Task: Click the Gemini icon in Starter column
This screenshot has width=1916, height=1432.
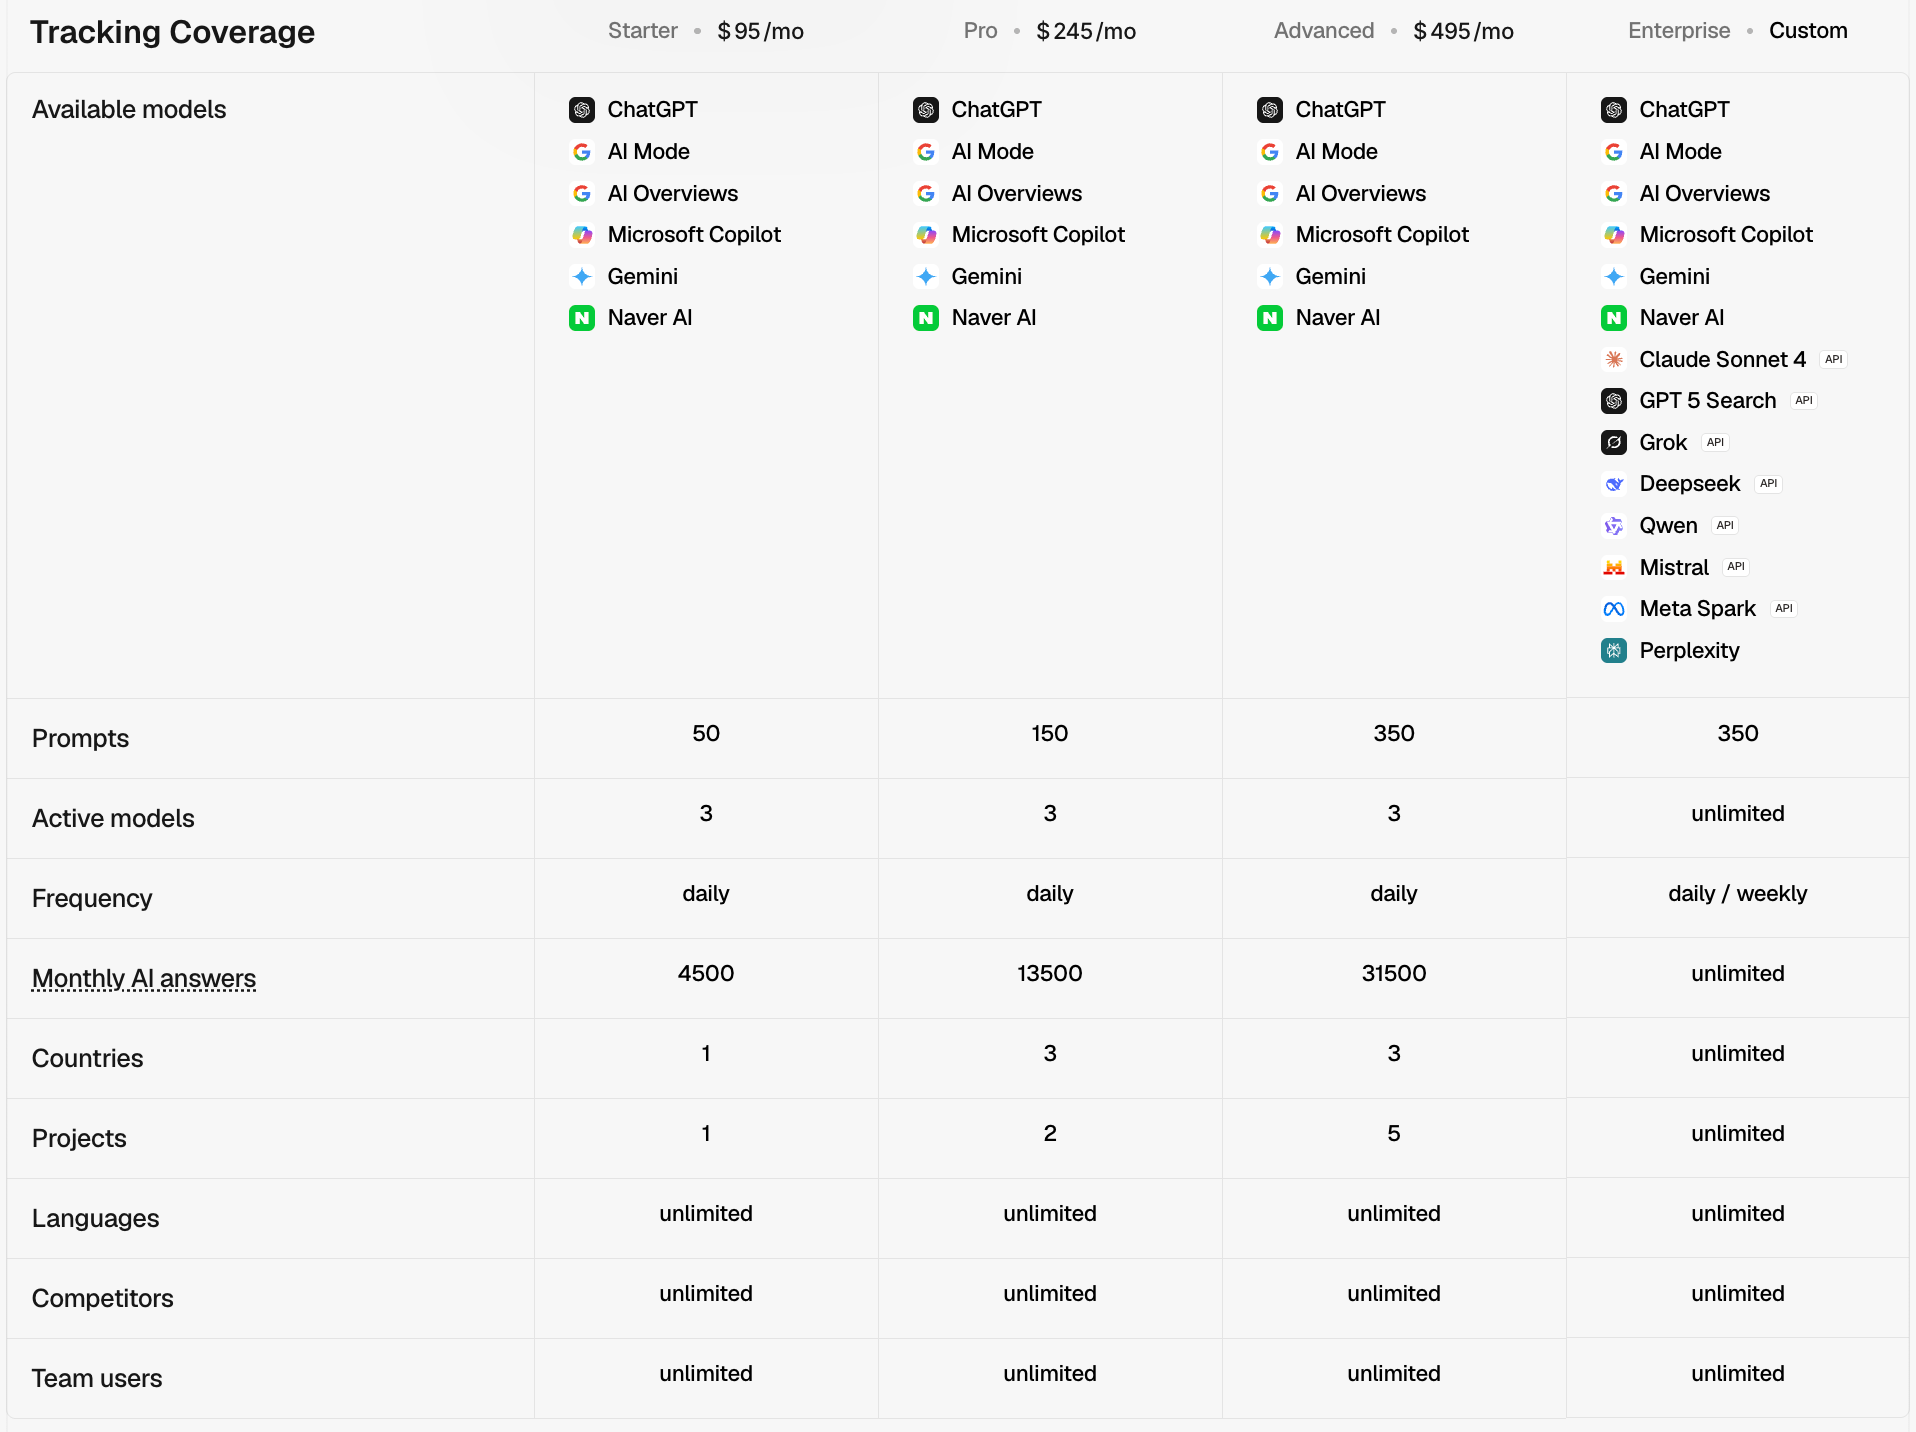Action: click(582, 277)
